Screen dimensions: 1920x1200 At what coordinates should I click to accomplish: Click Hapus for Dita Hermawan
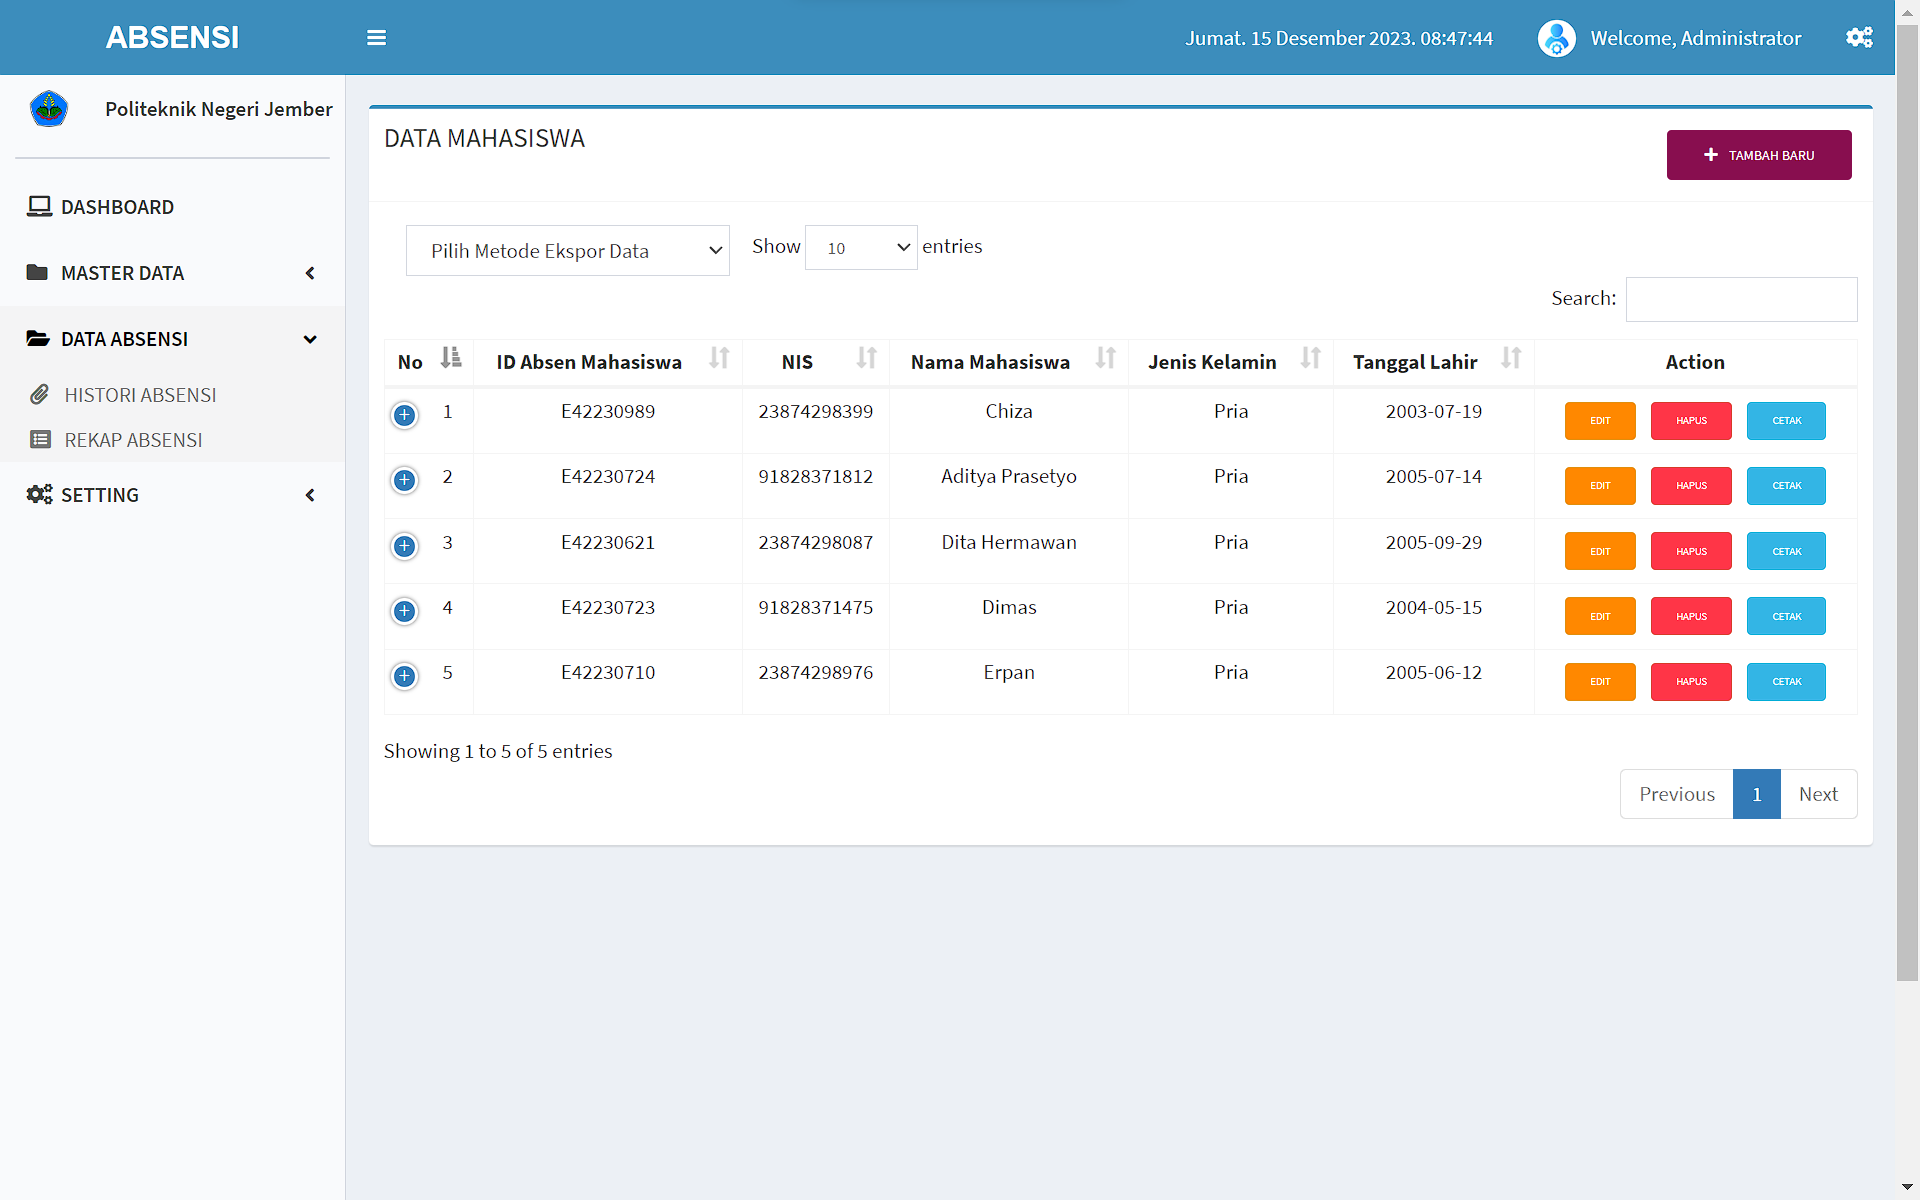[x=1691, y=551]
